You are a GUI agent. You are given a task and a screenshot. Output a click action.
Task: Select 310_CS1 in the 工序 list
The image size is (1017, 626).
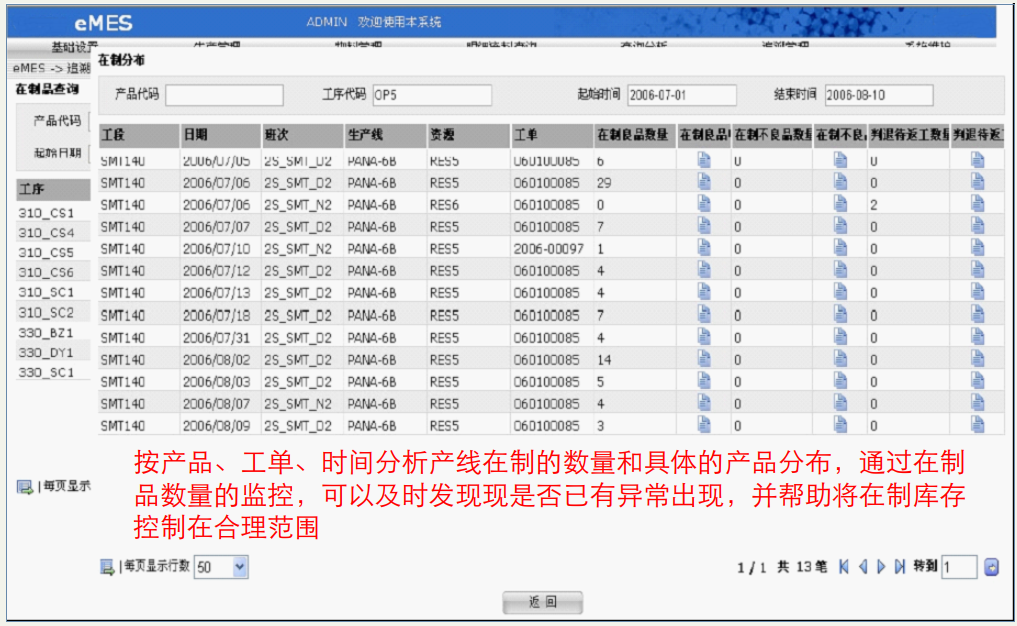(46, 213)
